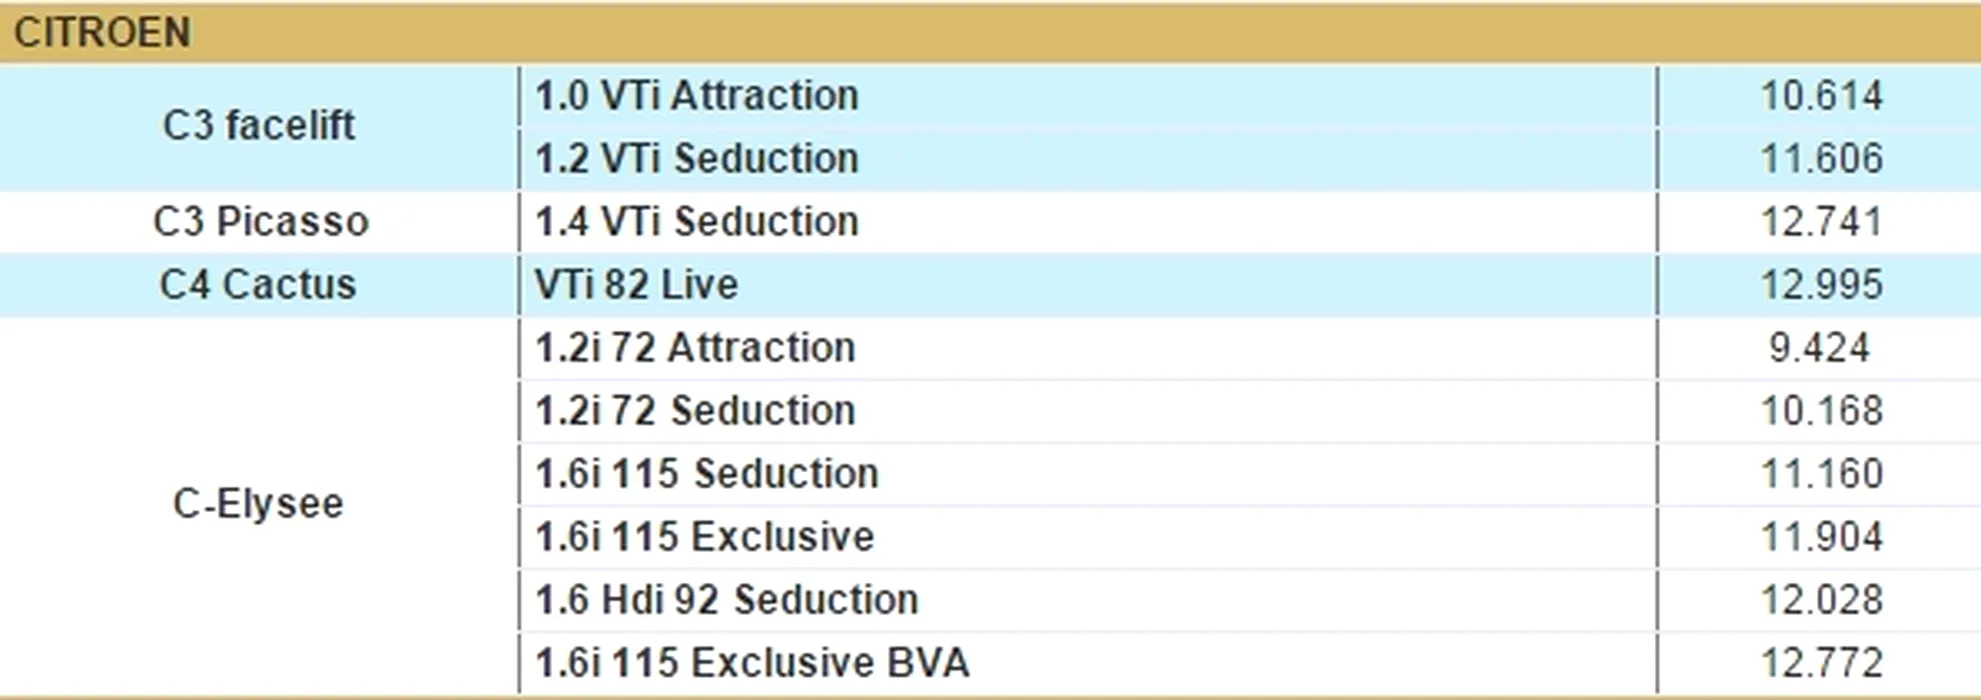Image resolution: width=1981 pixels, height=700 pixels.
Task: Select the 12.995 price cell
Action: click(x=1821, y=284)
